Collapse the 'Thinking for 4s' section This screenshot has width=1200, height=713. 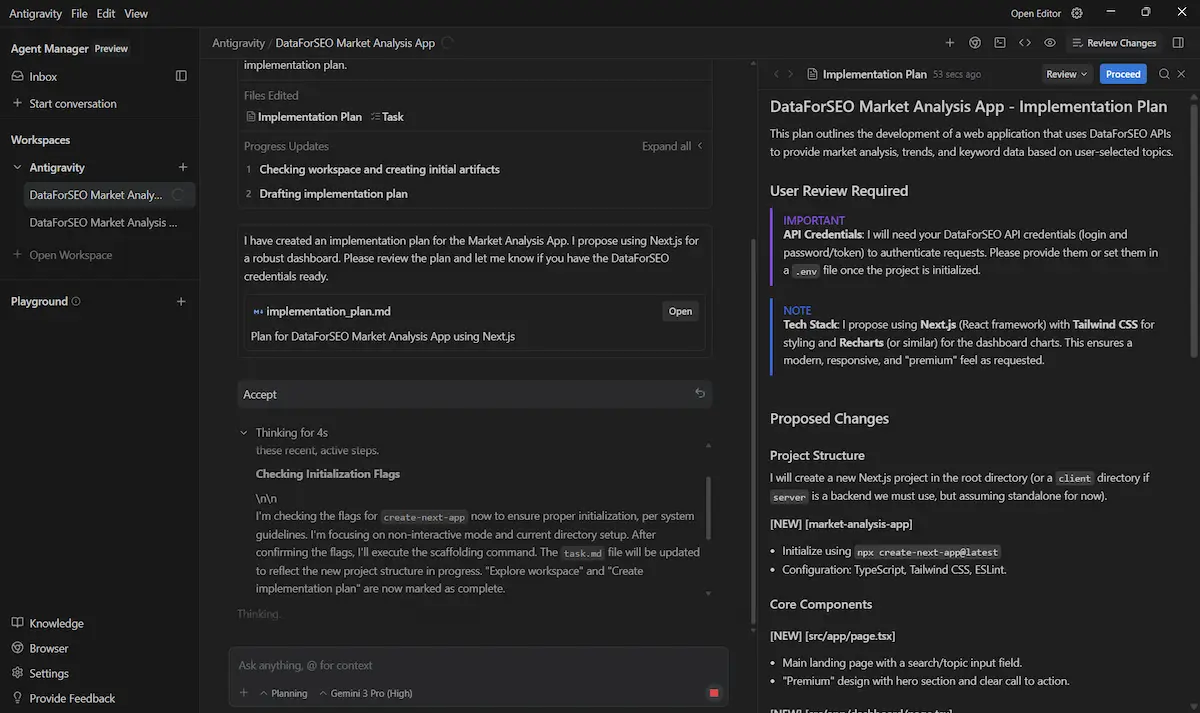(244, 433)
